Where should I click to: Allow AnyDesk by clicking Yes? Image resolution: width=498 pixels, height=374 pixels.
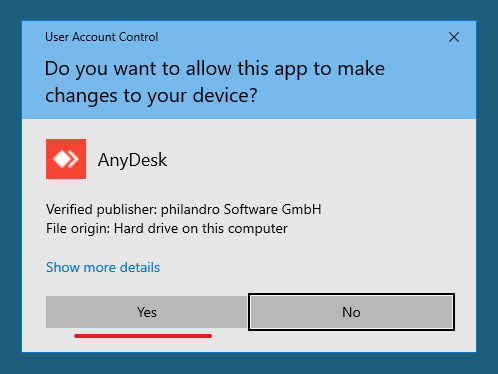147,312
